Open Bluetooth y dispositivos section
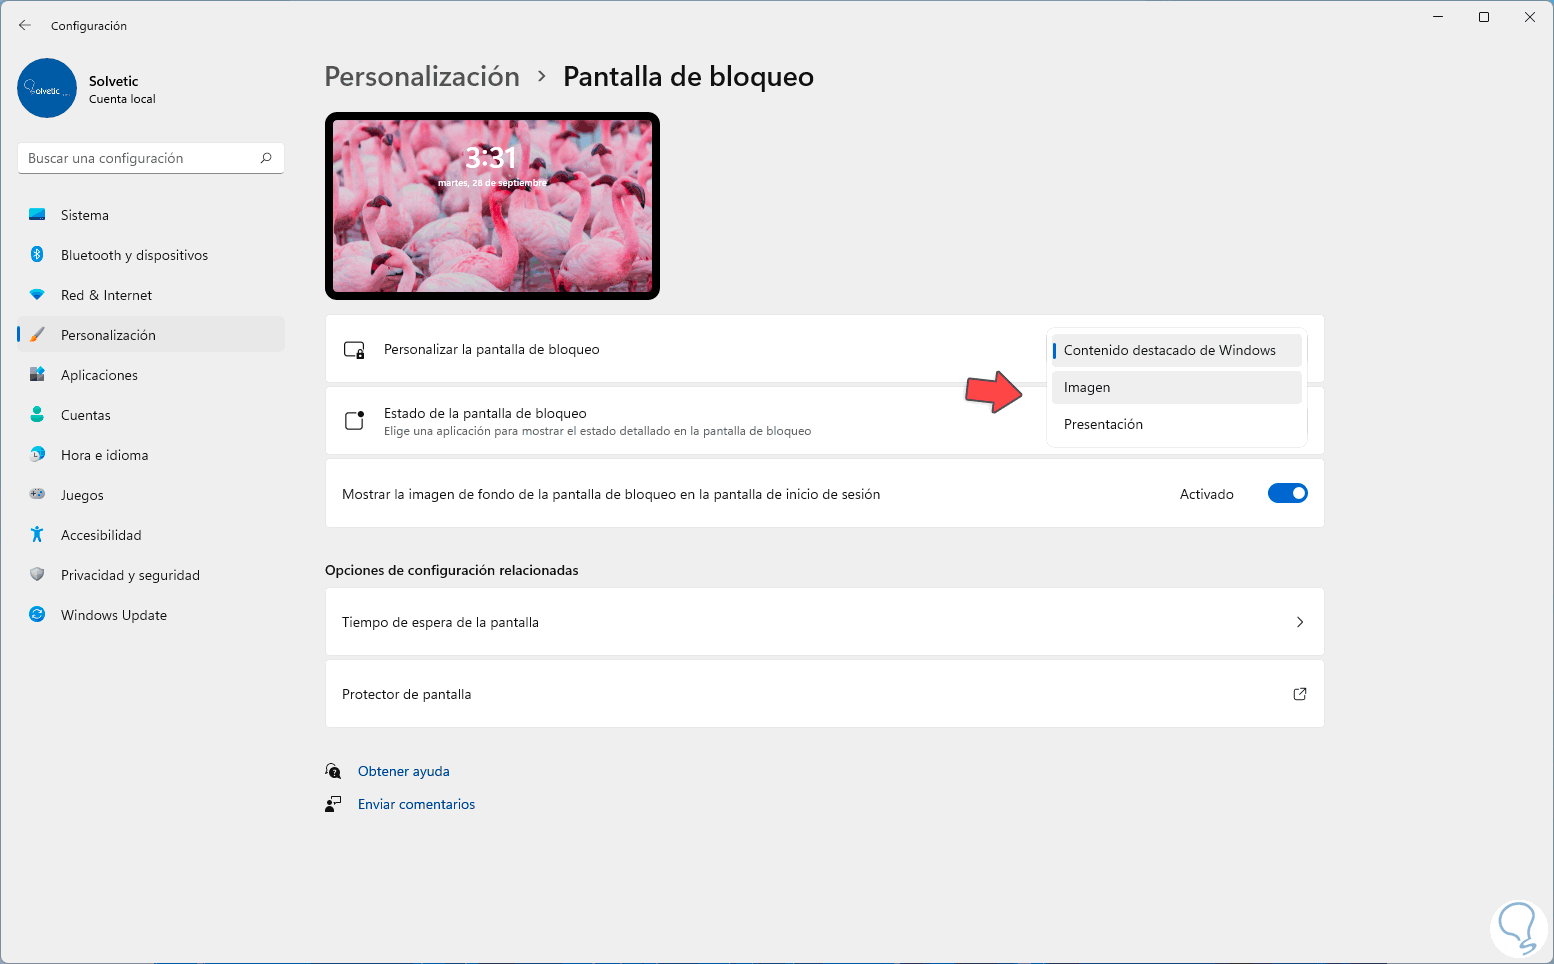Viewport: 1554px width, 964px height. [151, 255]
